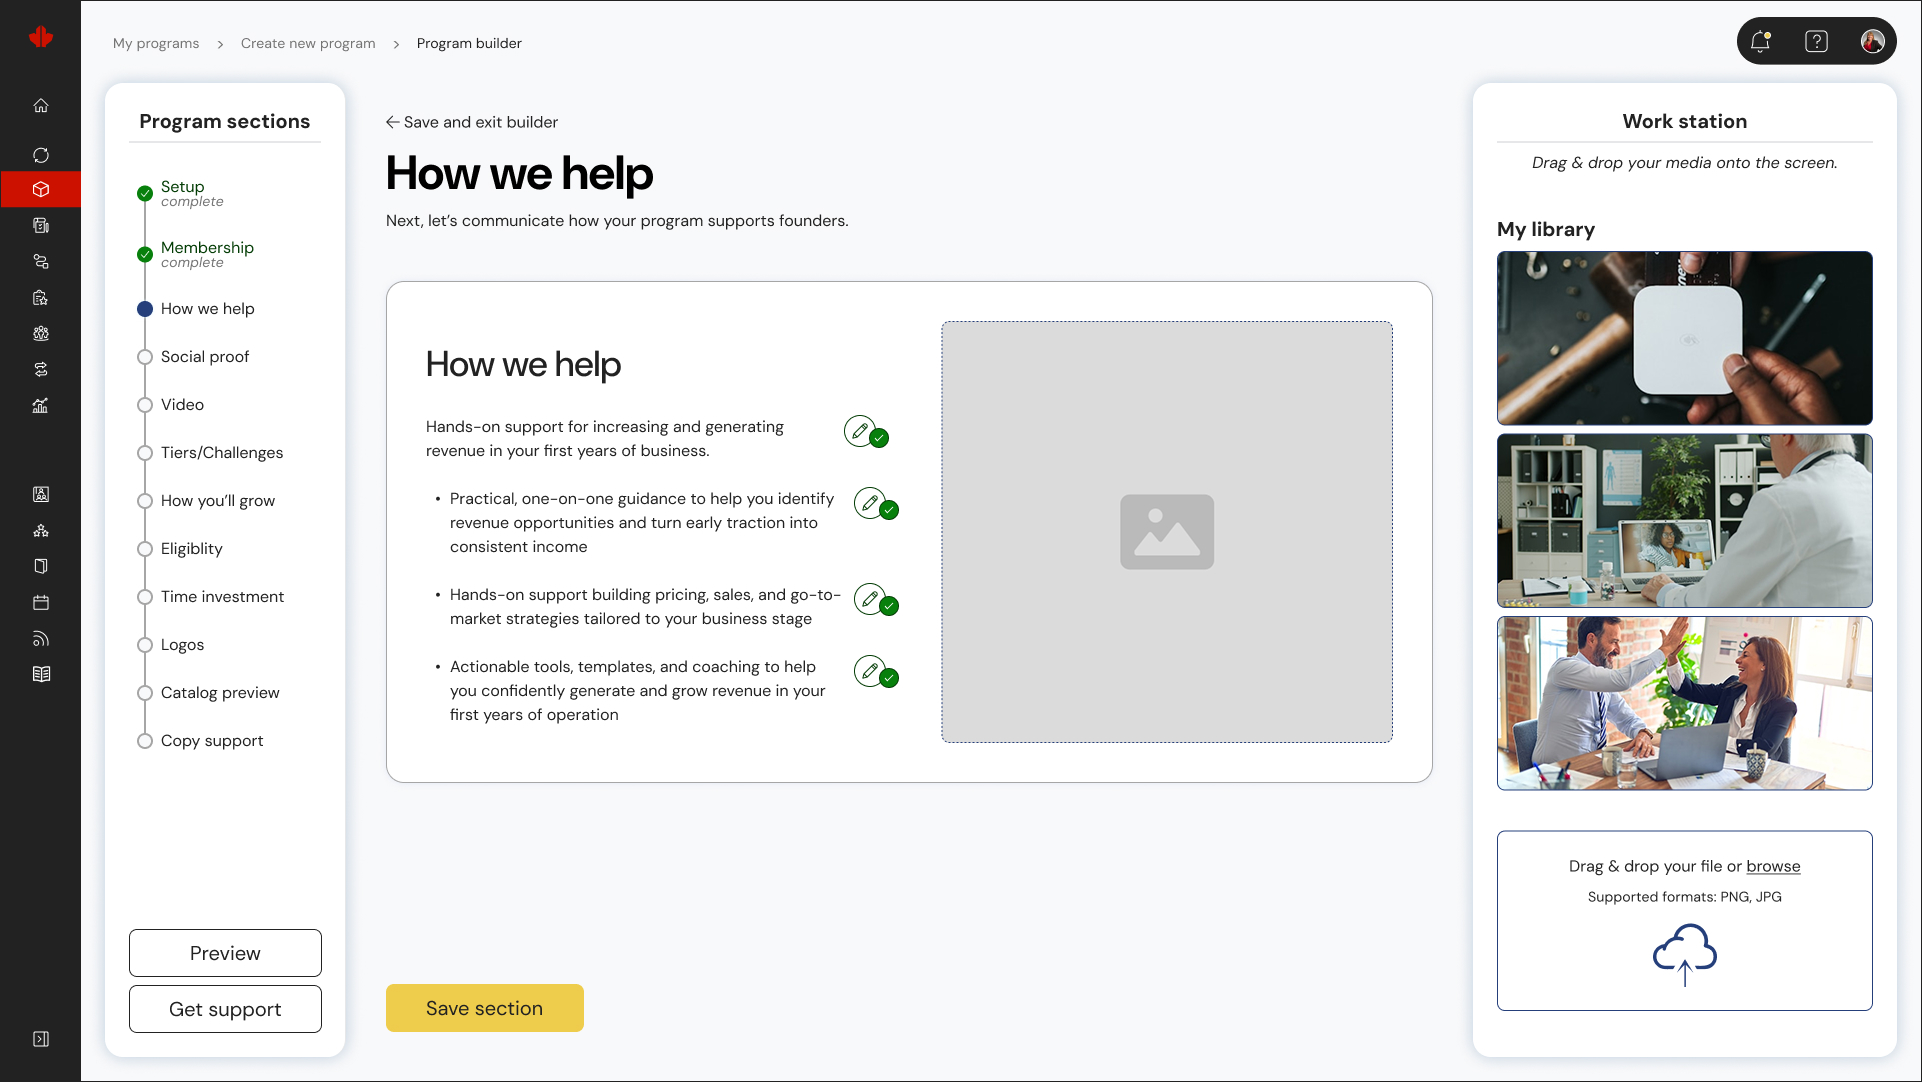Click image placeholder drop area

[x=1166, y=532]
